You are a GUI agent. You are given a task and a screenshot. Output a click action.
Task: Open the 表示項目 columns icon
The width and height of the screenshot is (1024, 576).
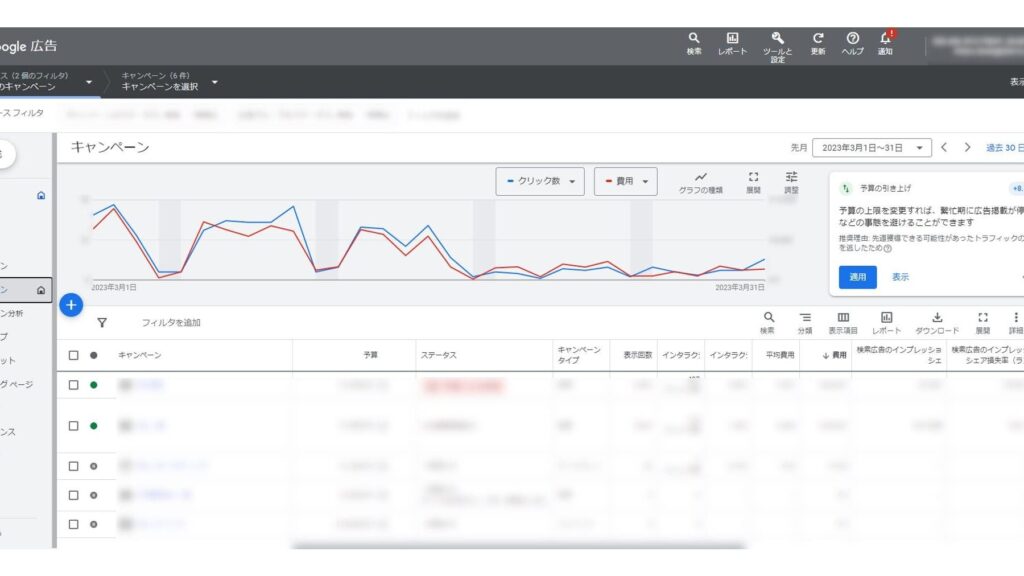pyautogui.click(x=843, y=318)
